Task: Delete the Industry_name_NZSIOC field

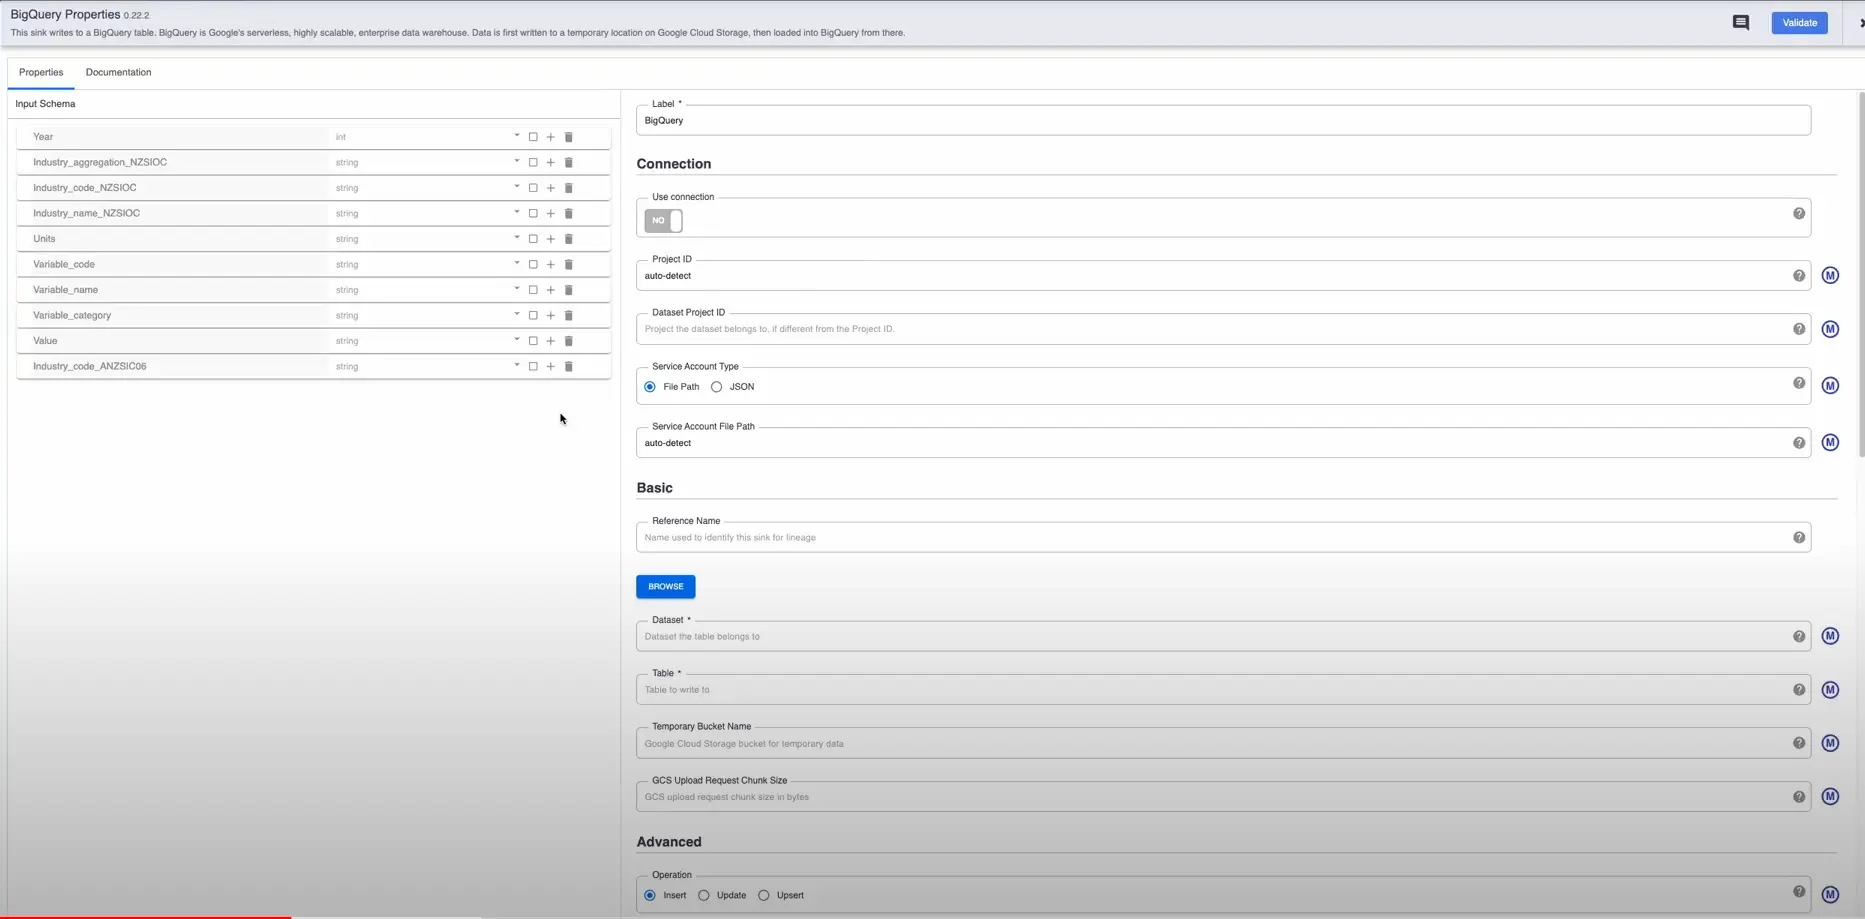Action: pos(569,213)
